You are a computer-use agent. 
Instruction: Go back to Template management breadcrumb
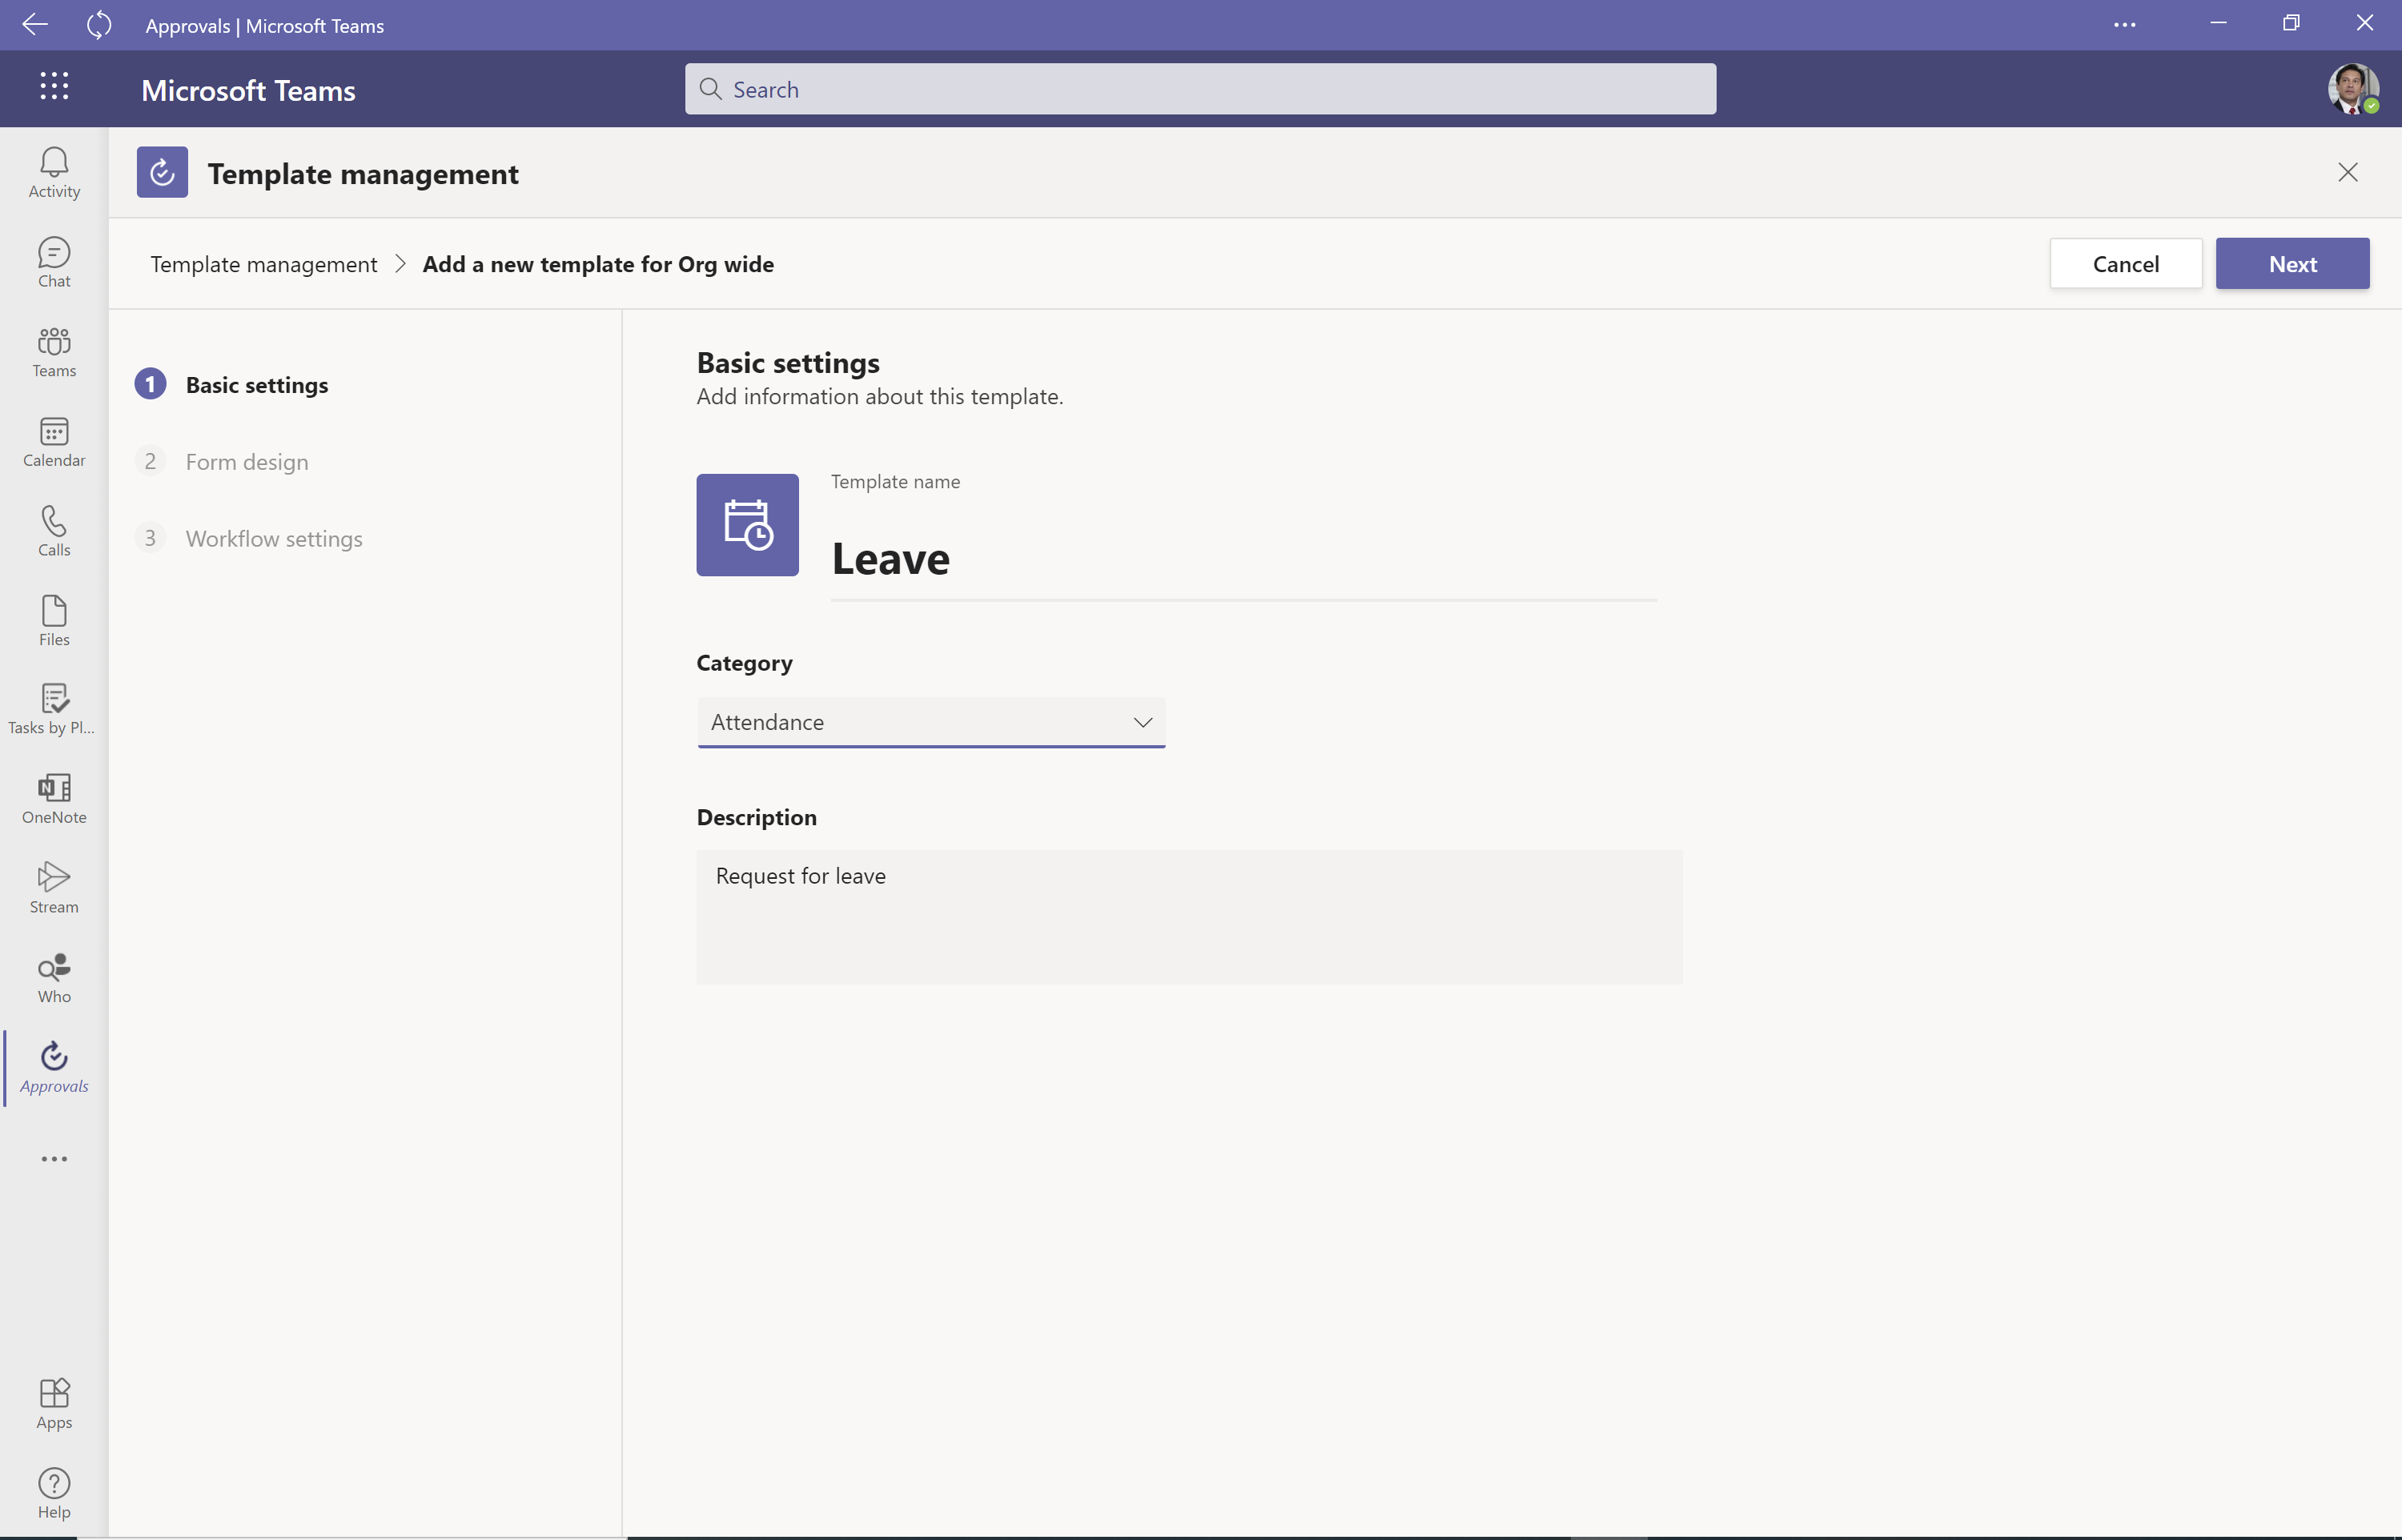pyautogui.click(x=263, y=264)
